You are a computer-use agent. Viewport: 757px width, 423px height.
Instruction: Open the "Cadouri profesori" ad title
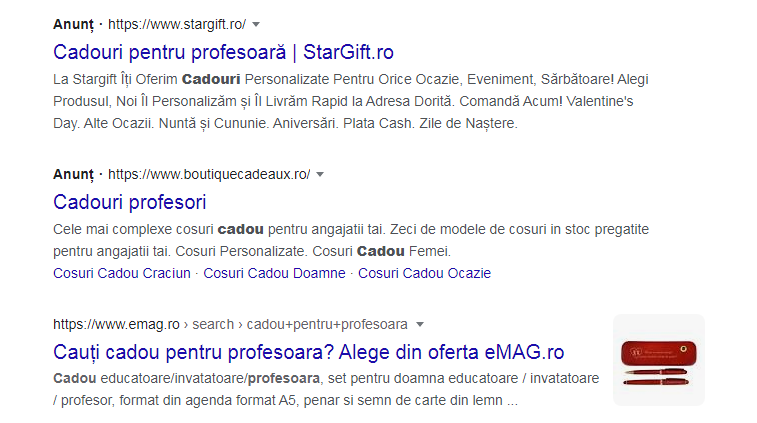click(129, 202)
